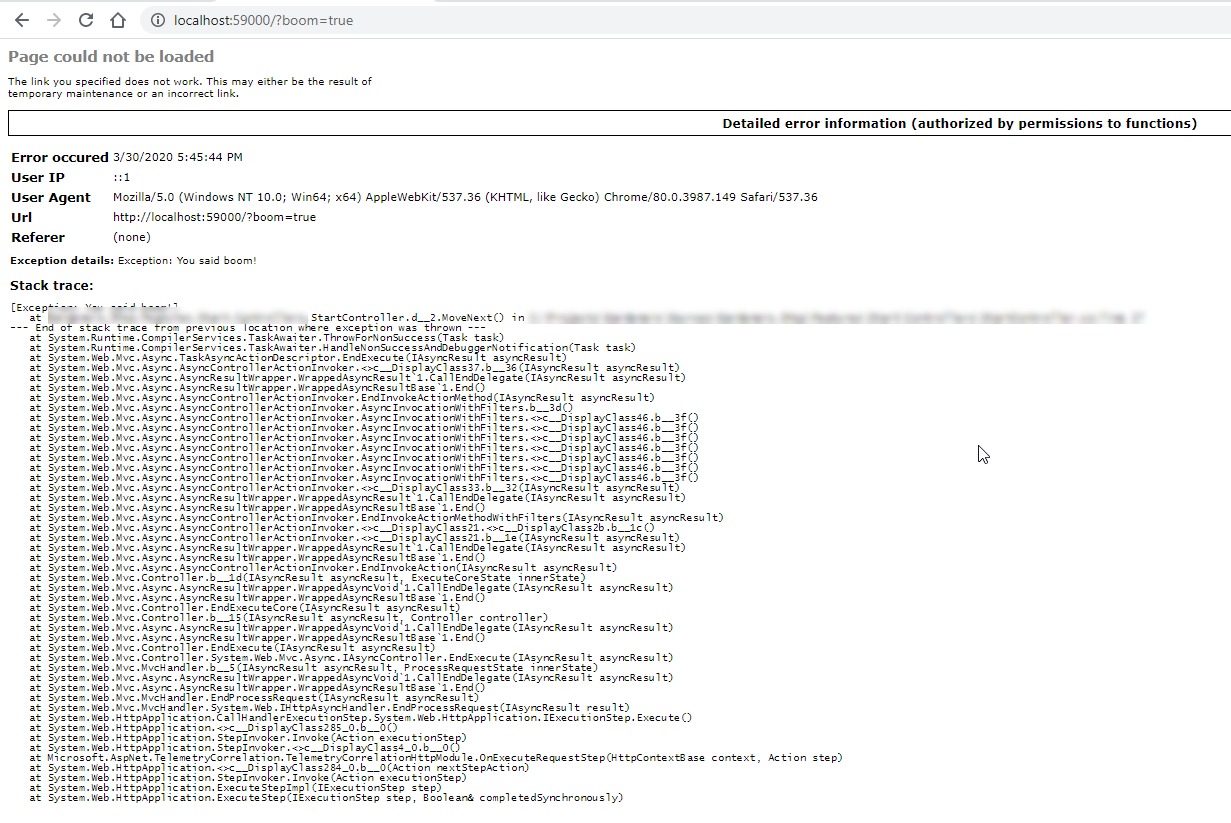Reload the page with the refresh icon
Image resolution: width=1231 pixels, height=823 pixels.
click(86, 20)
